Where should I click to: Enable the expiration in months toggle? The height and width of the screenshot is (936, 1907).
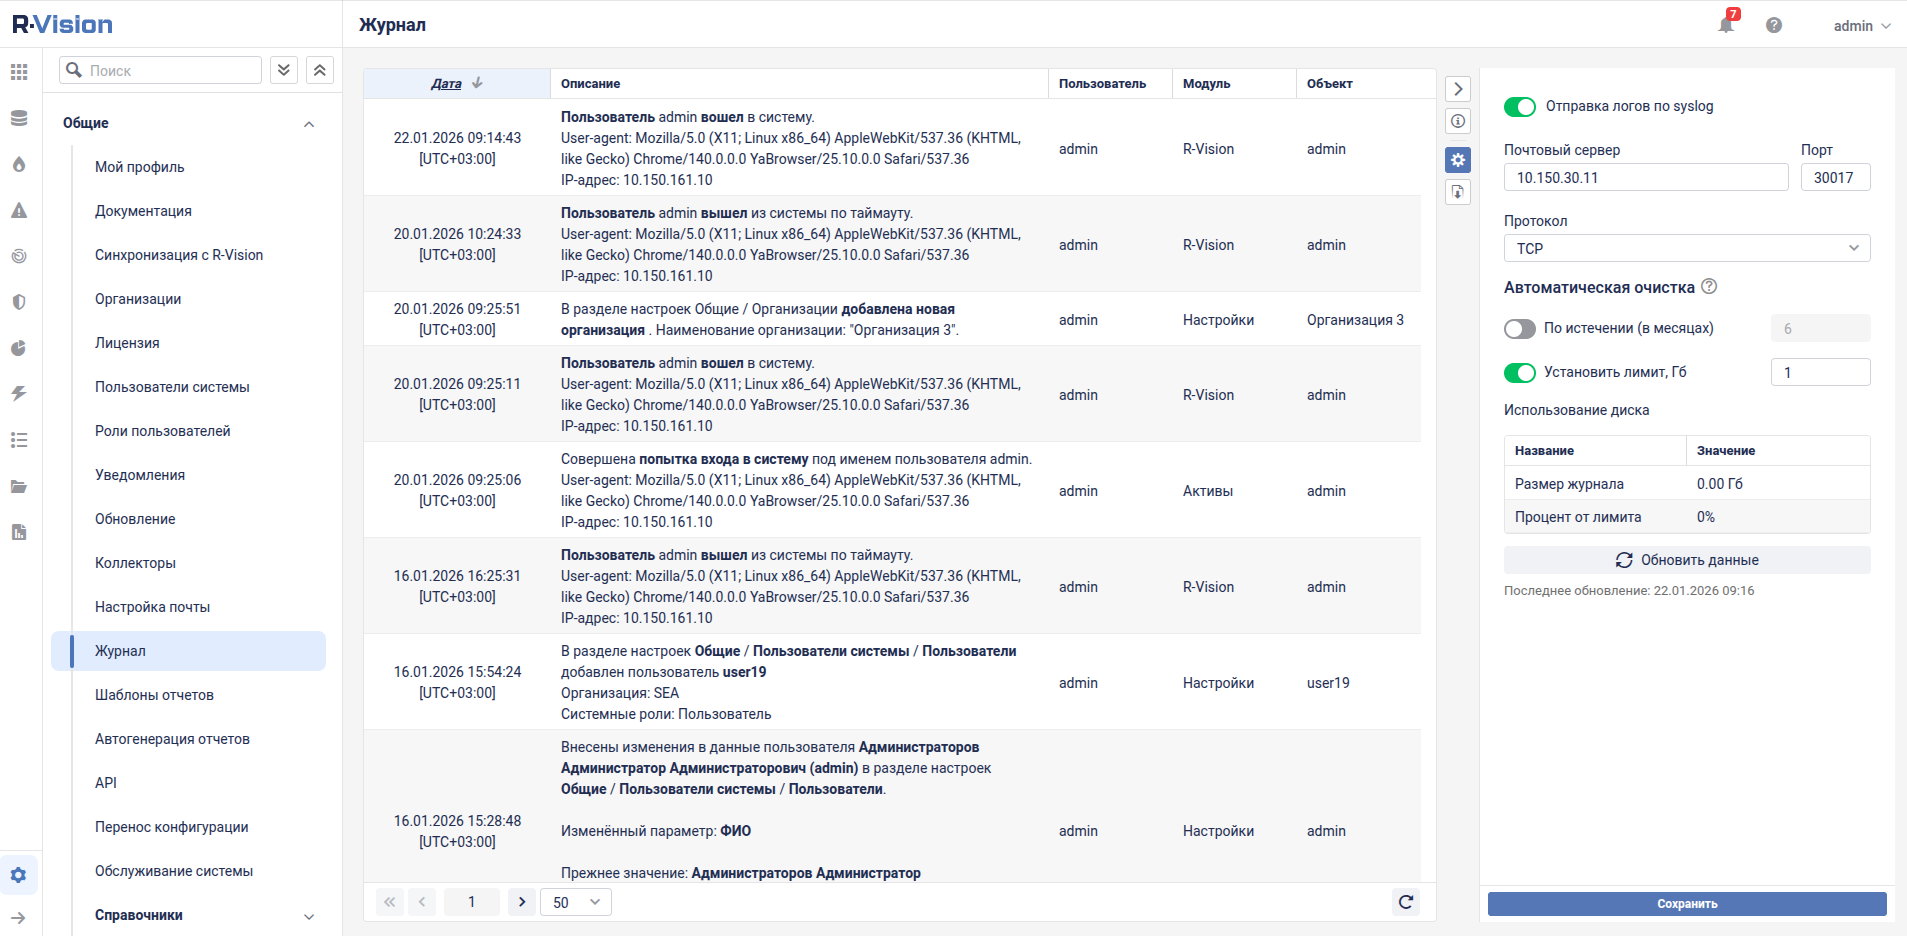pos(1519,329)
